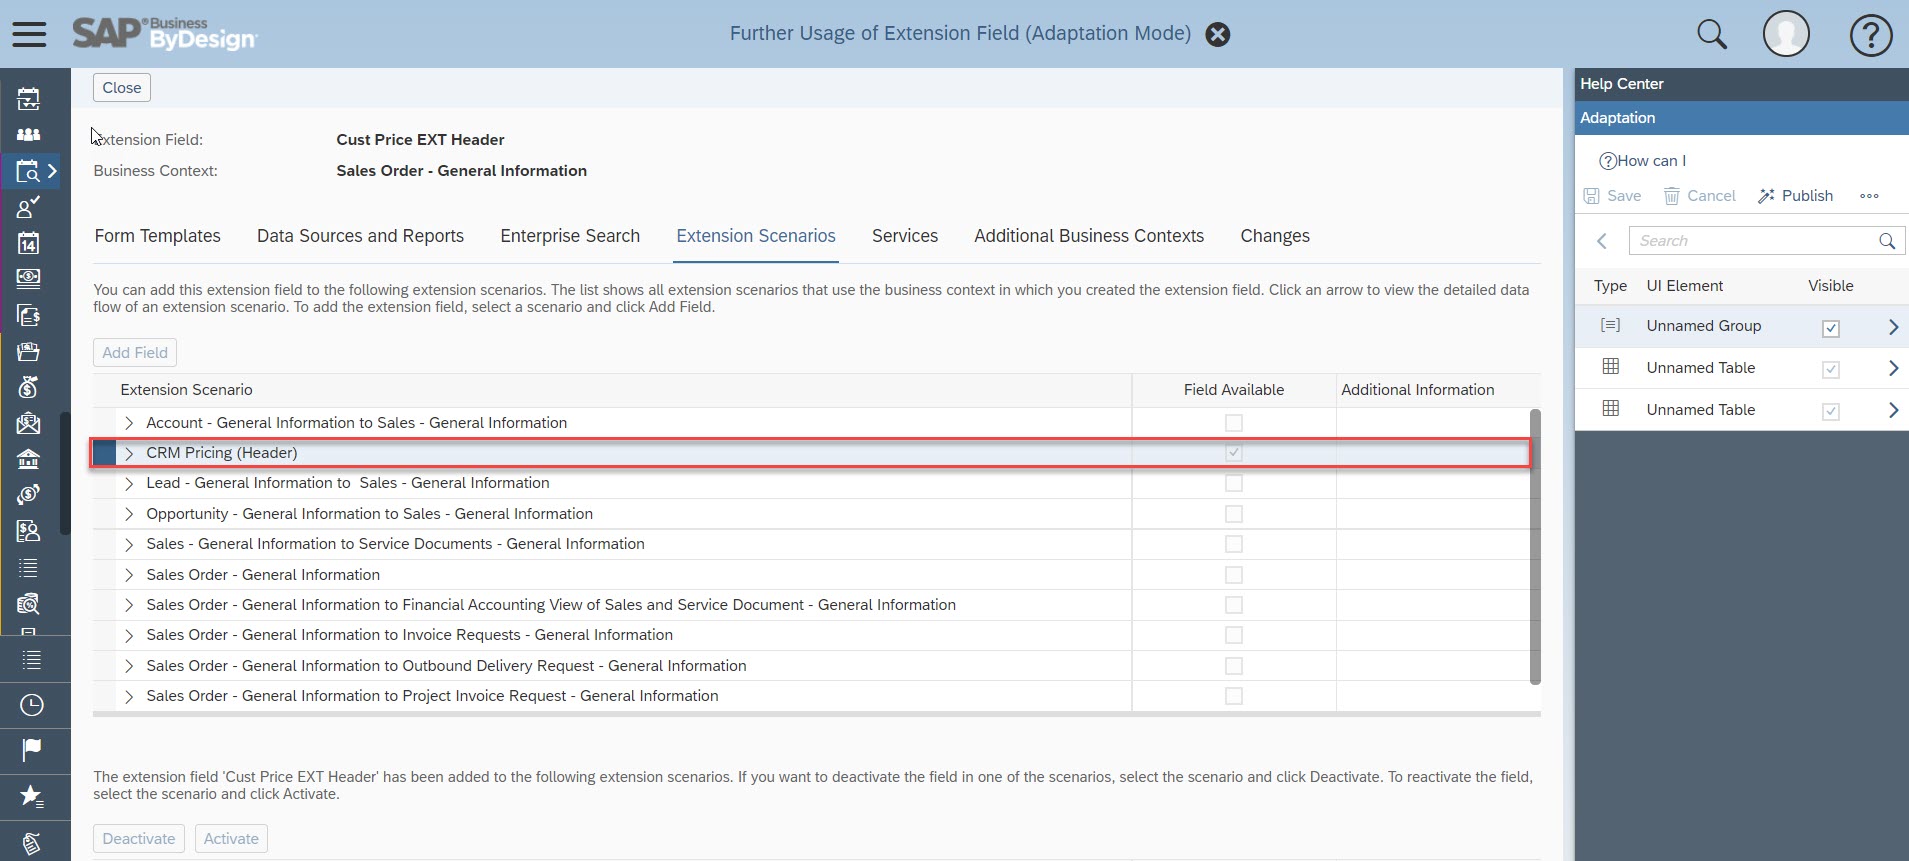This screenshot has width=1909, height=861.
Task: Close adaptation mode with the X icon
Action: pyautogui.click(x=1217, y=35)
